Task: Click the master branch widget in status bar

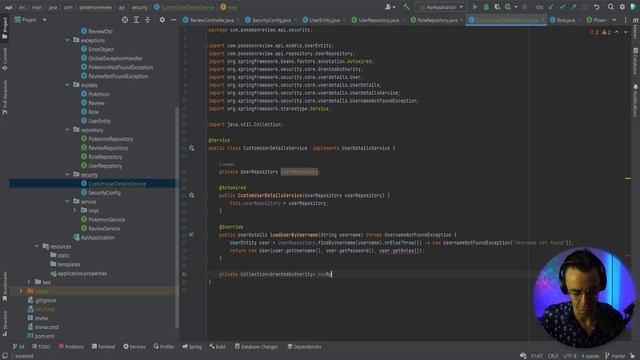Action: click(615, 356)
